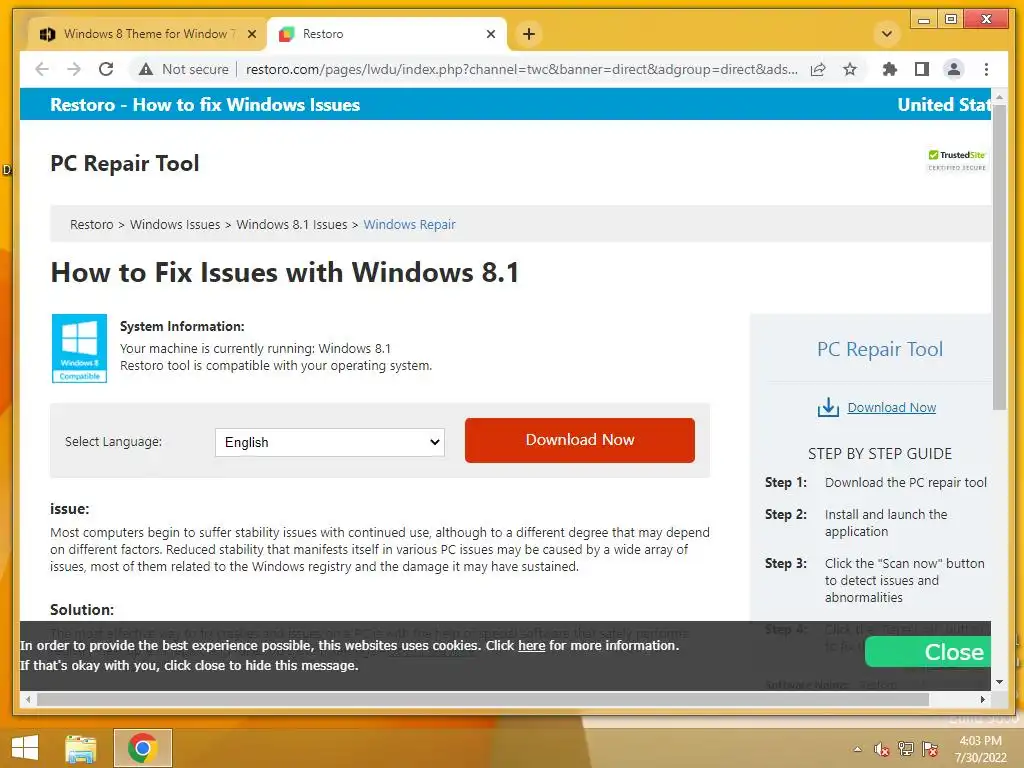
Task: Open Windows Repair breadcrumb link
Action: tap(409, 225)
